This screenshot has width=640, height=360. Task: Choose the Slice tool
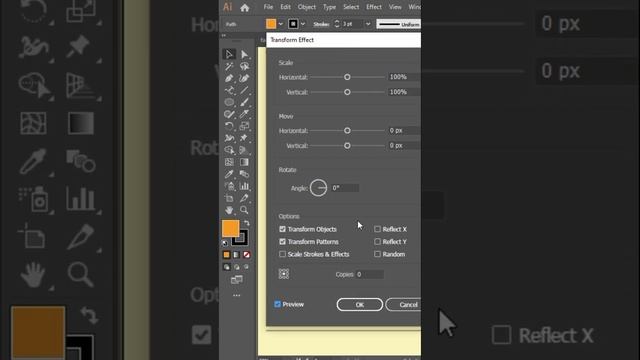(244, 198)
